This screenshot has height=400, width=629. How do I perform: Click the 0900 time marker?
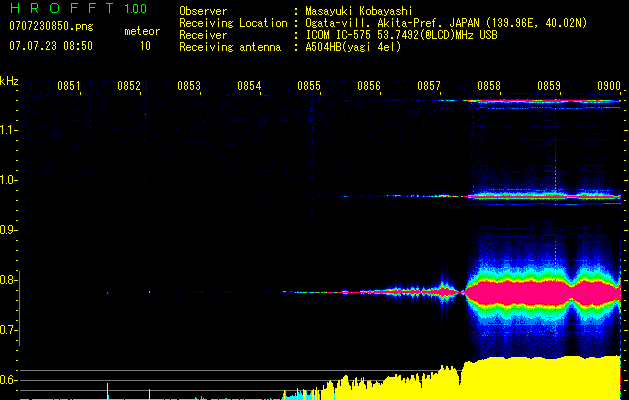pos(608,87)
